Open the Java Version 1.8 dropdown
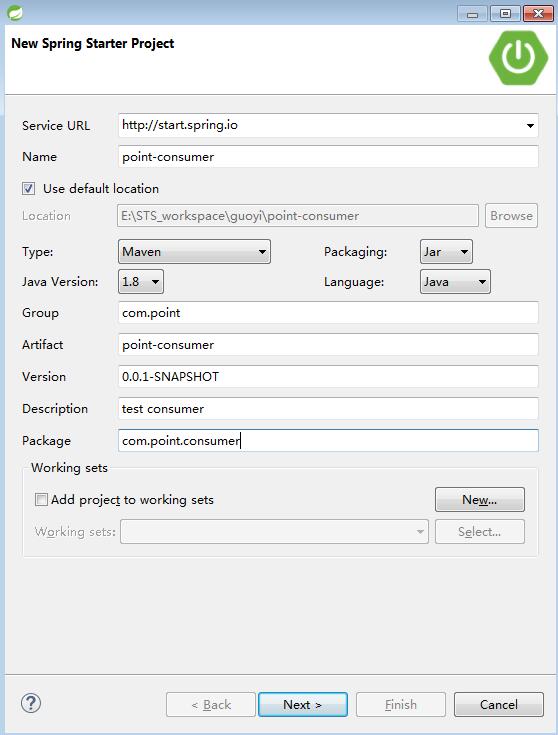The width and height of the screenshot is (558, 735). pos(141,282)
